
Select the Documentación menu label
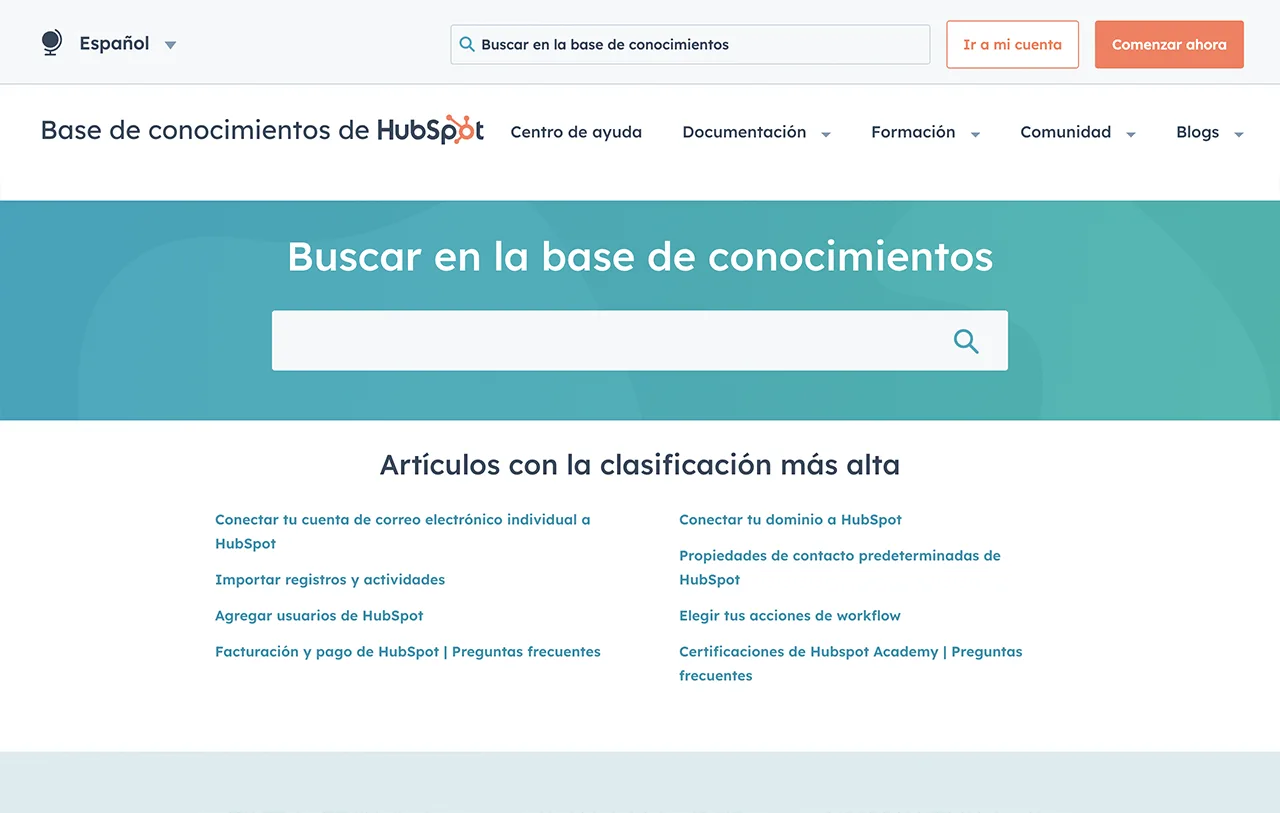(744, 132)
